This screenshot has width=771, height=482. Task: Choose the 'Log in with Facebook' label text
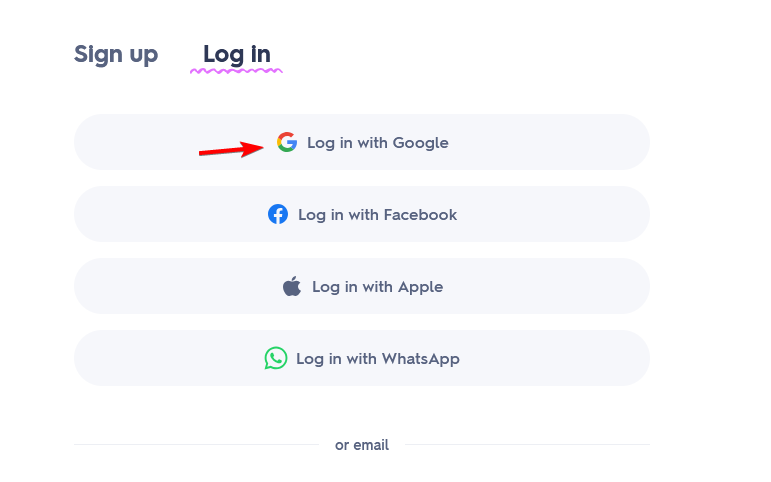[378, 215]
